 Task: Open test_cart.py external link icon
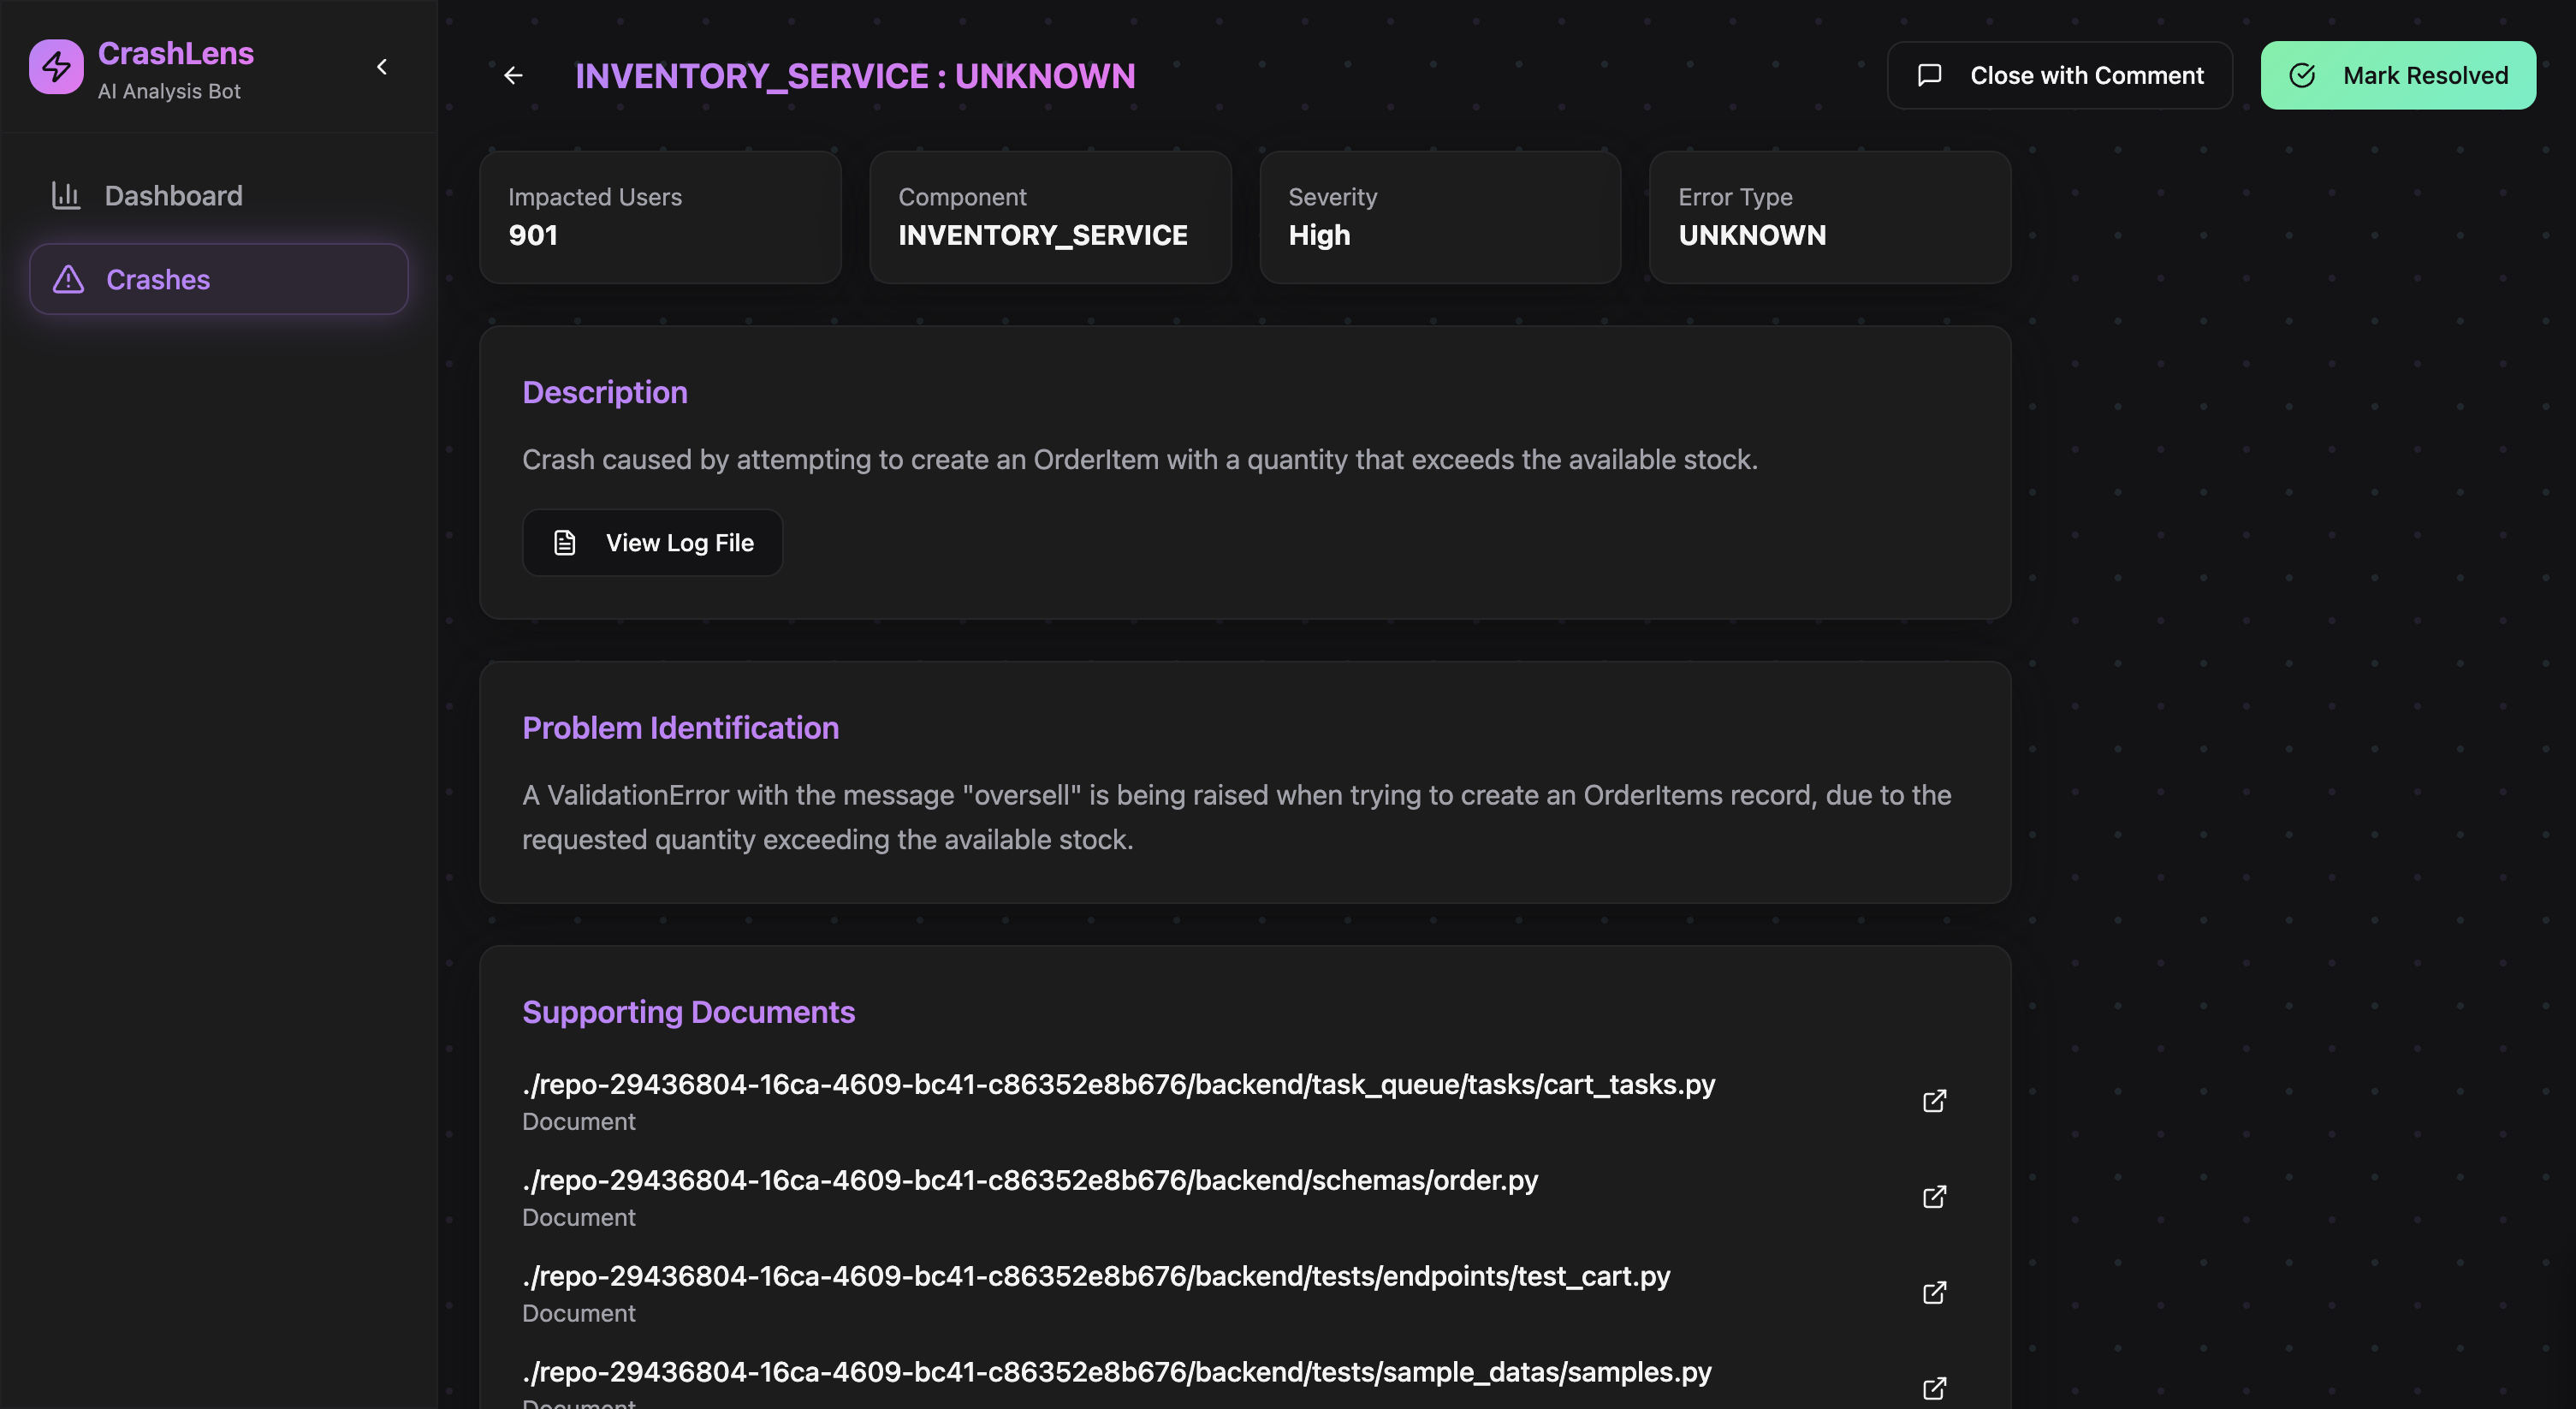click(x=1934, y=1293)
